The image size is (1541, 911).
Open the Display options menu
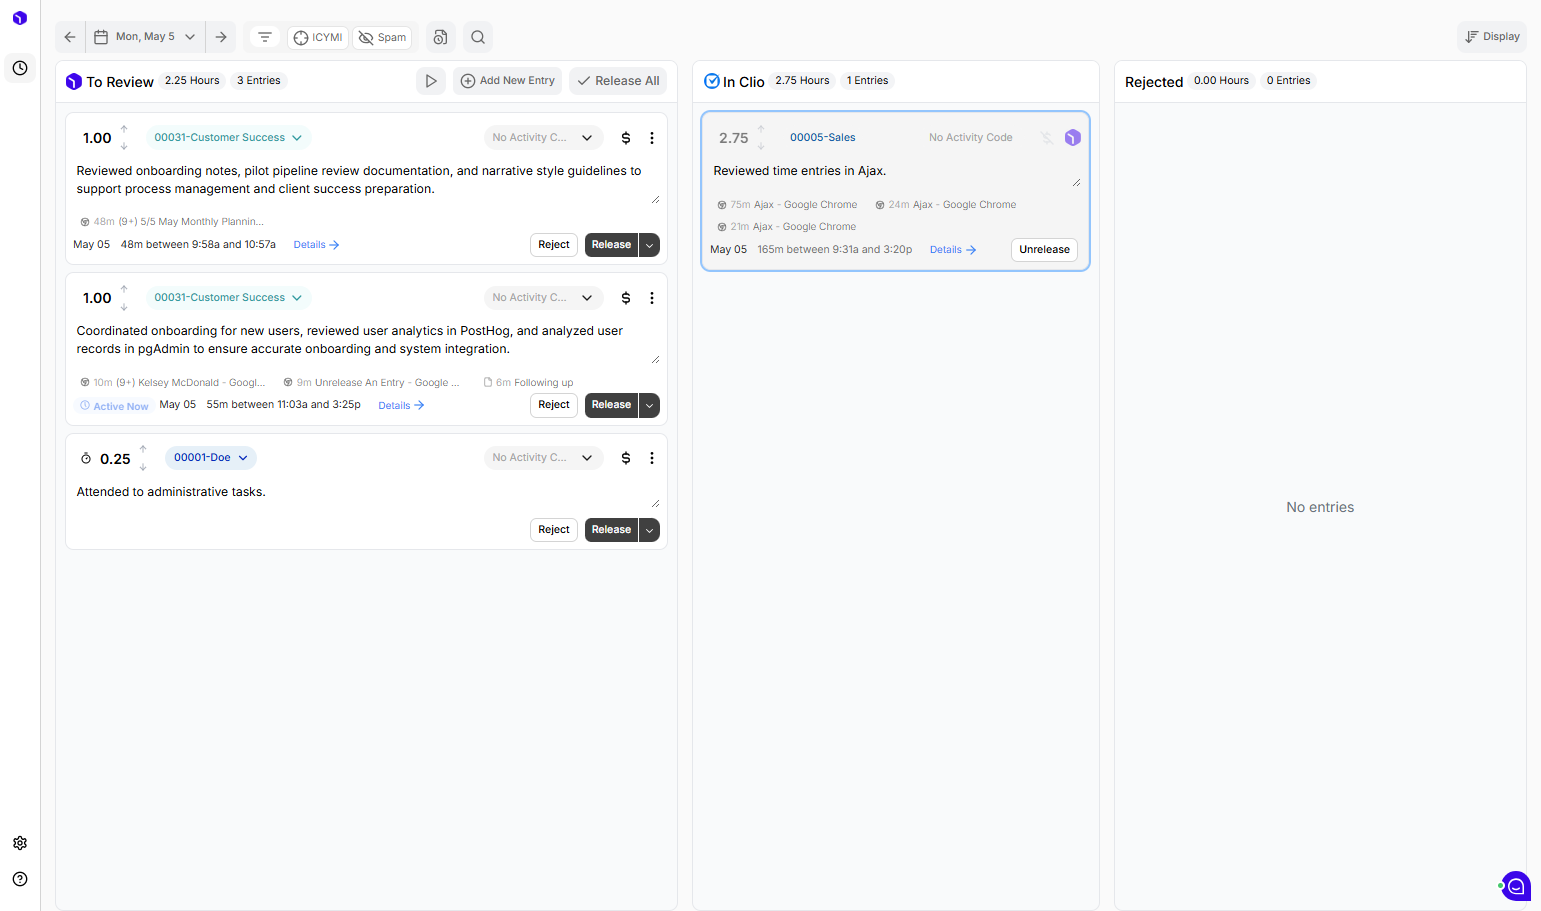(x=1492, y=37)
